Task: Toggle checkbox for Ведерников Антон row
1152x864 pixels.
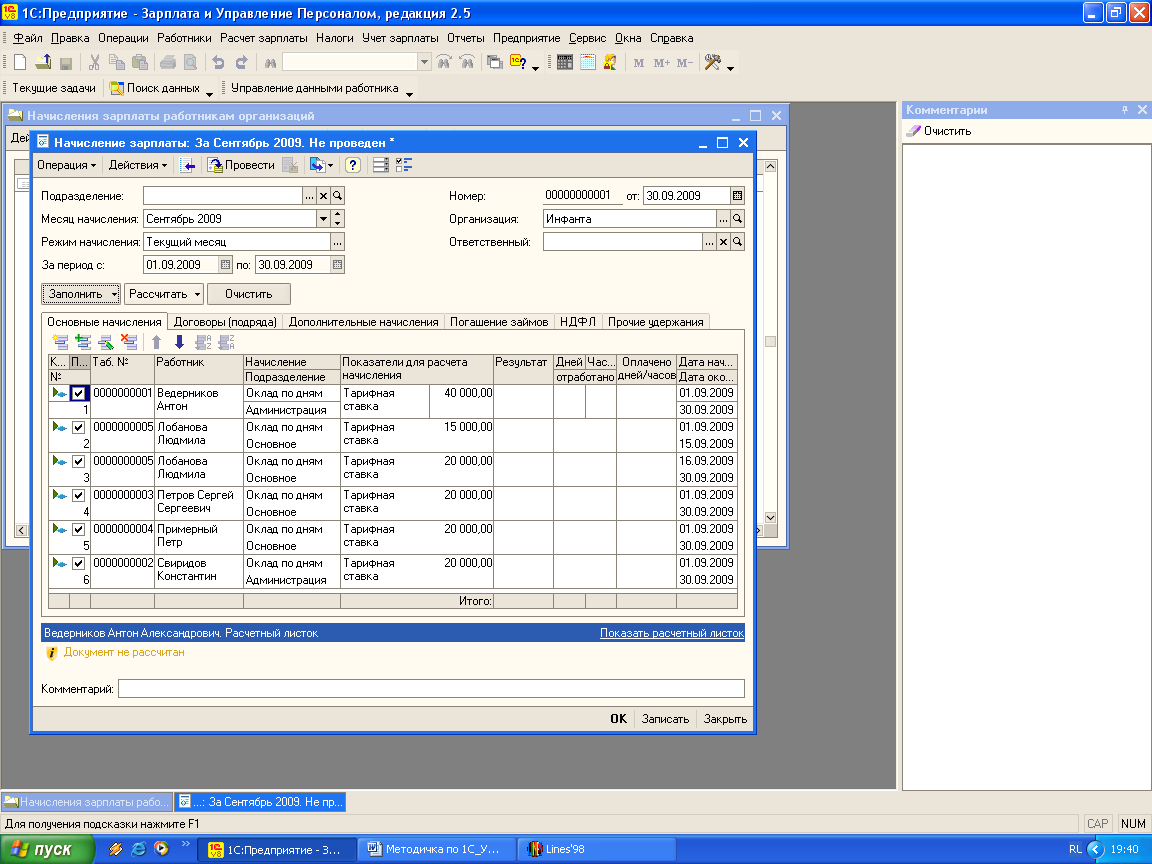Action: coord(79,394)
